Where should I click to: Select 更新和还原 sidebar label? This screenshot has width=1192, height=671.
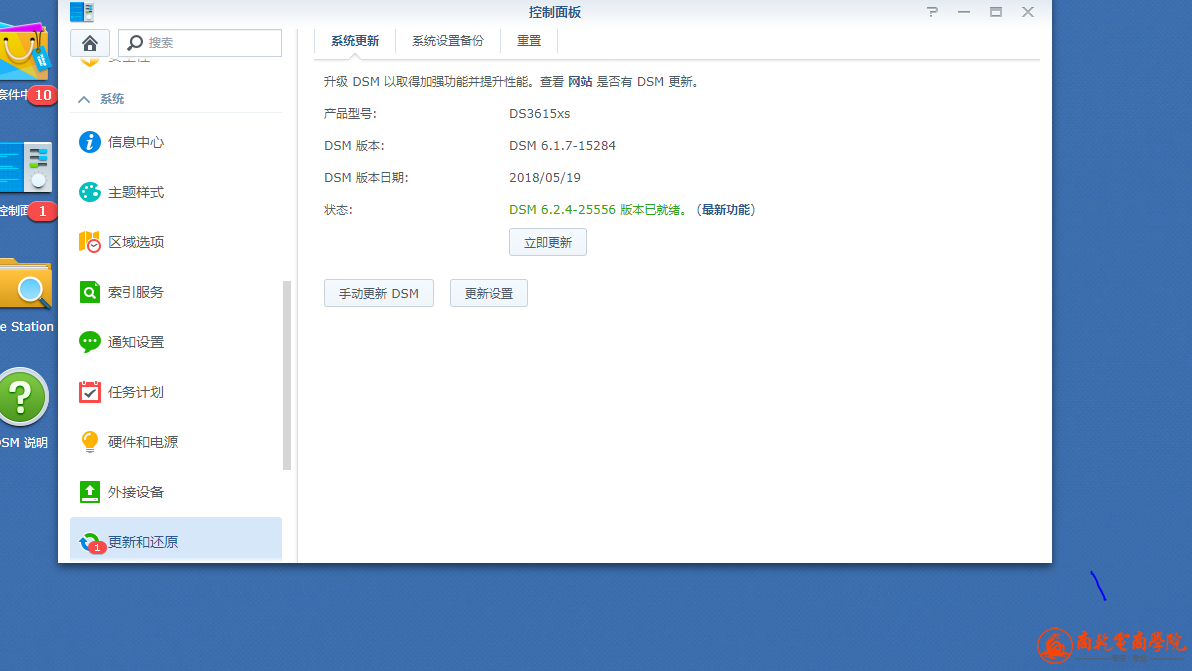143,542
